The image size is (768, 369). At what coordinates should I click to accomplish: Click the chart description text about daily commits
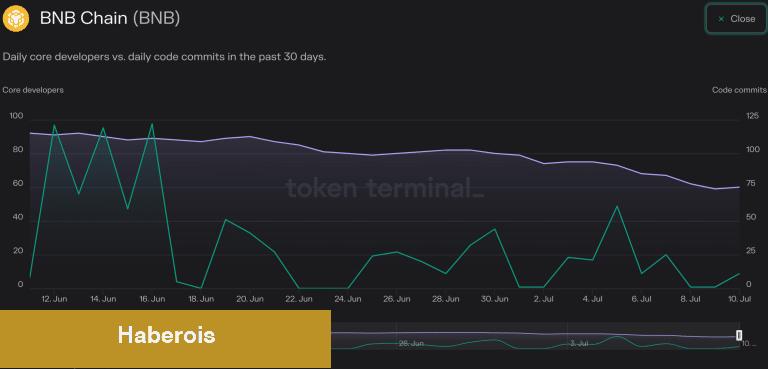click(165, 56)
